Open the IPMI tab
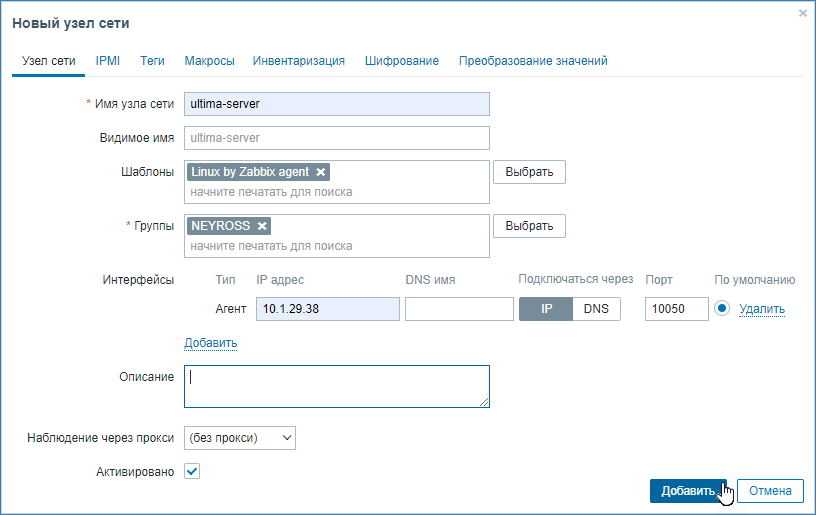The width and height of the screenshot is (816, 515). (x=108, y=61)
